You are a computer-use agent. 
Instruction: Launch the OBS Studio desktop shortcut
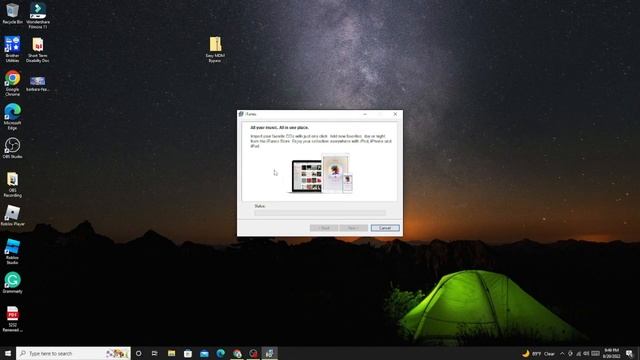[12, 148]
